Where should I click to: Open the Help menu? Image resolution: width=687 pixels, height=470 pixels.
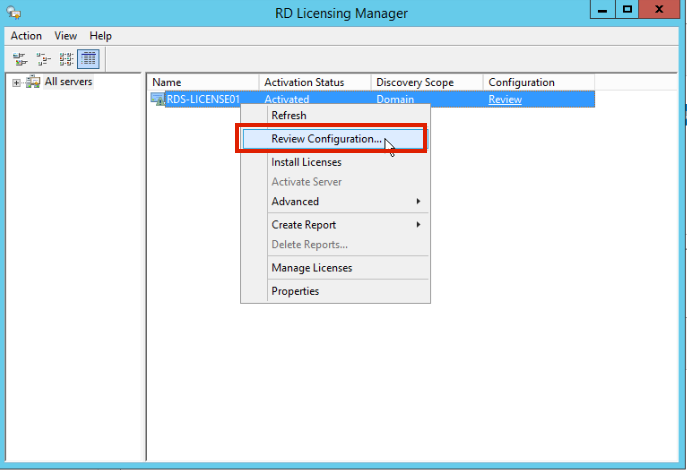(x=100, y=36)
